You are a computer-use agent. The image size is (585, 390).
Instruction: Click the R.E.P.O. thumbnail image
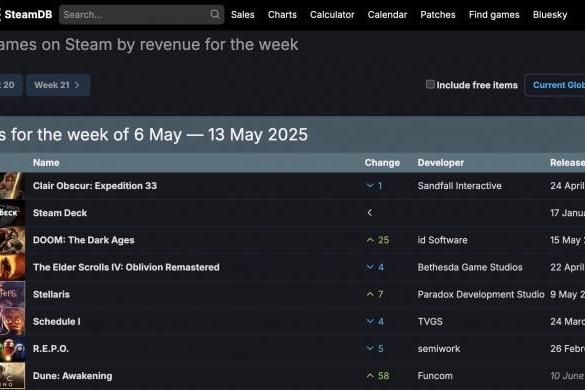click(x=12, y=349)
